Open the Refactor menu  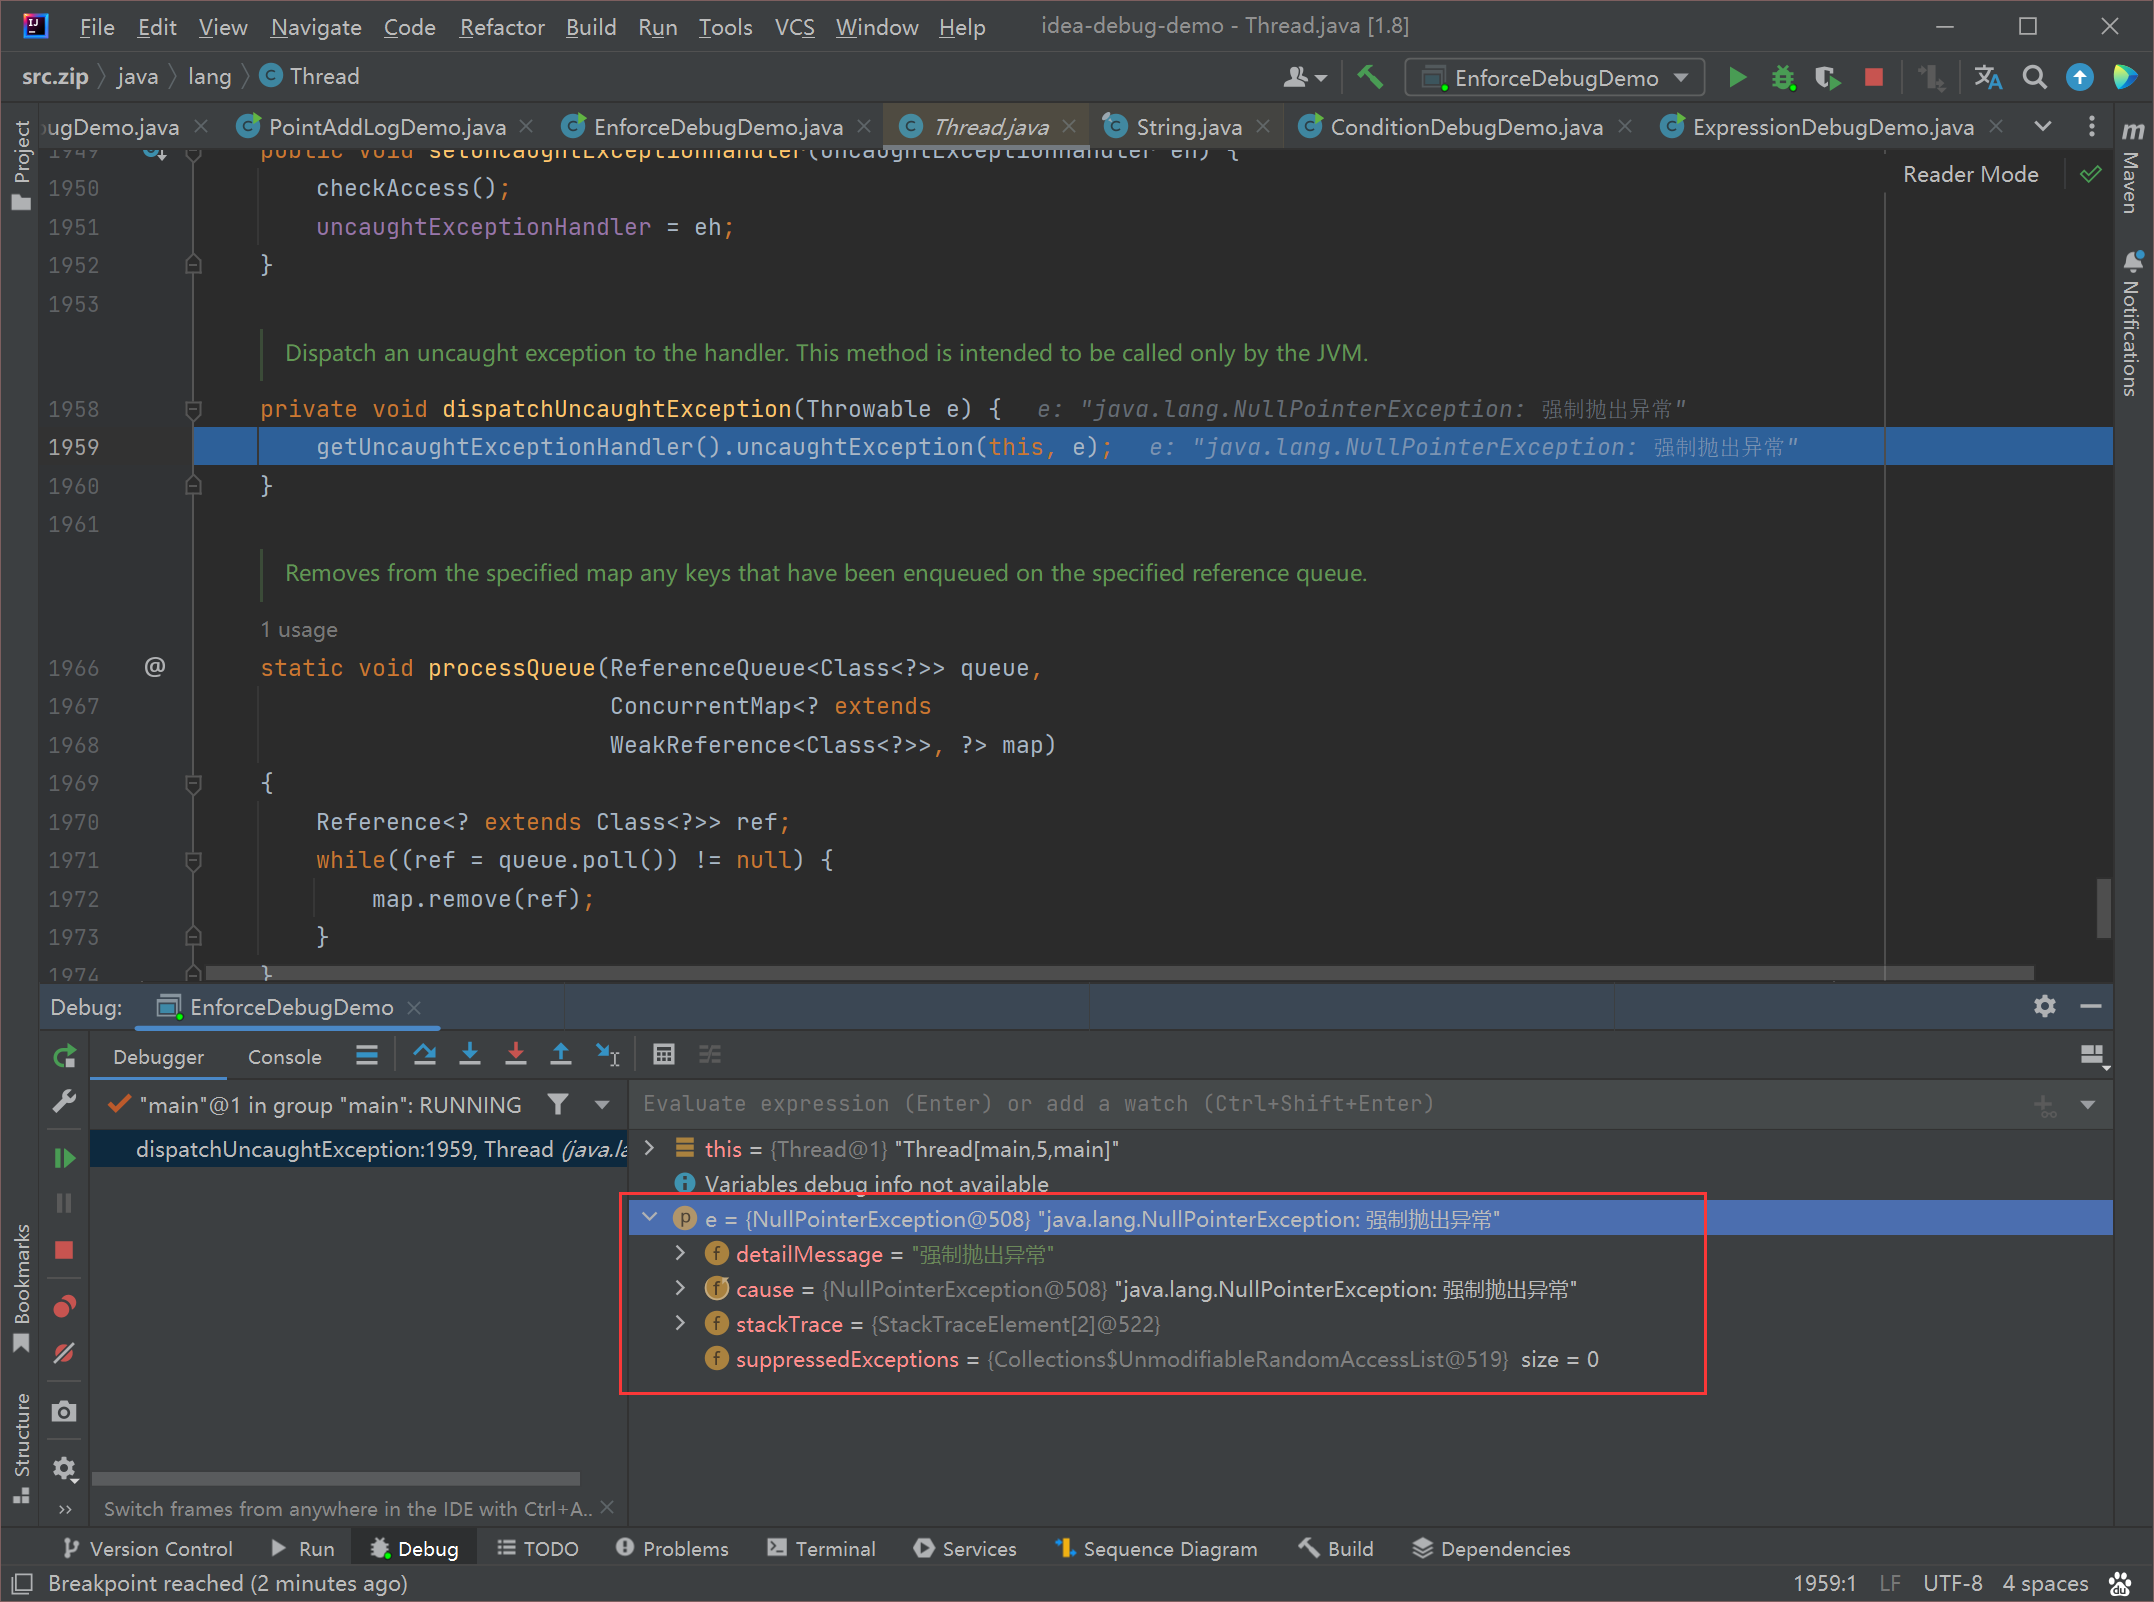tap(502, 27)
